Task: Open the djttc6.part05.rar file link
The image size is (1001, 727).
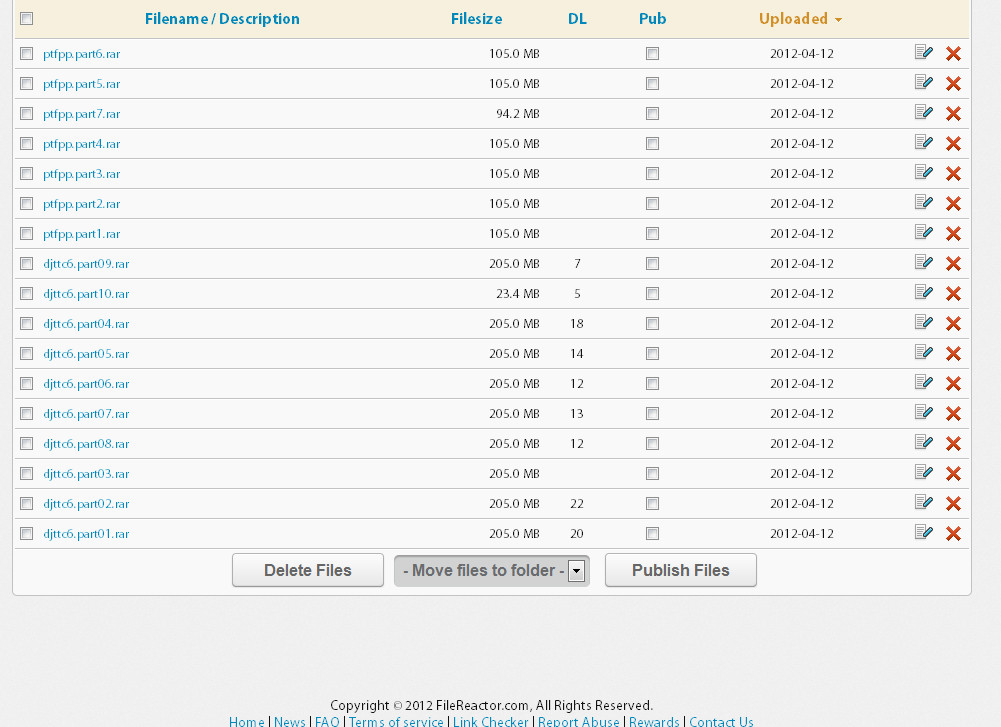Action: [x=86, y=354]
